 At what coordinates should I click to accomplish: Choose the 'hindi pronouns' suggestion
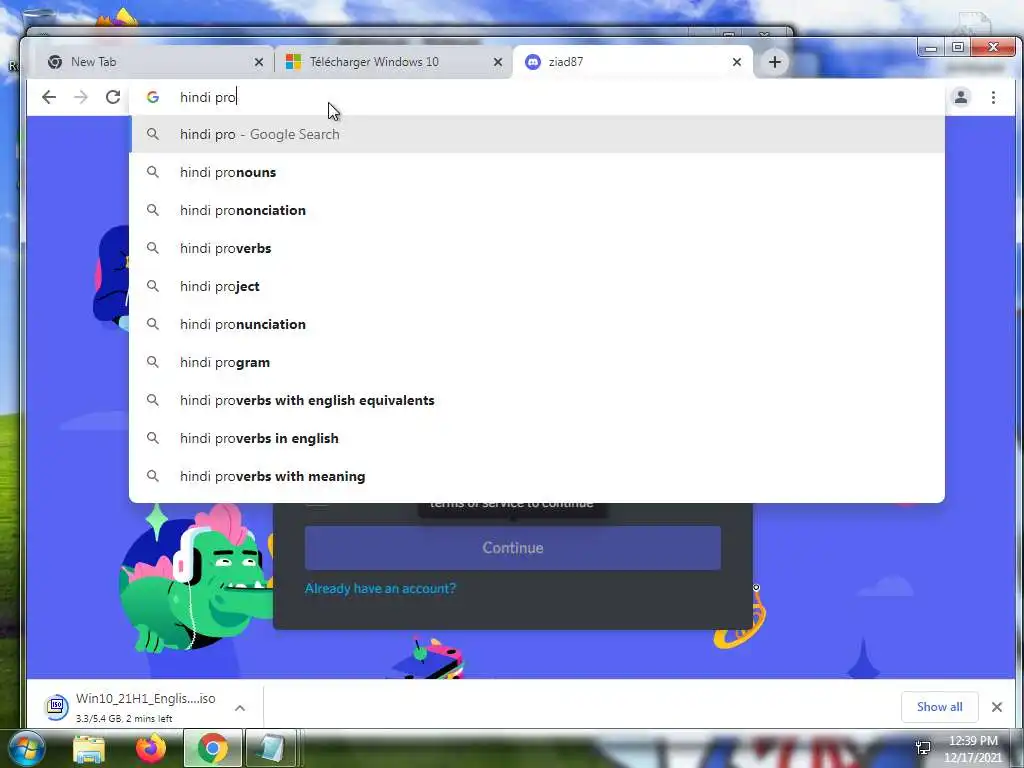pos(537,172)
